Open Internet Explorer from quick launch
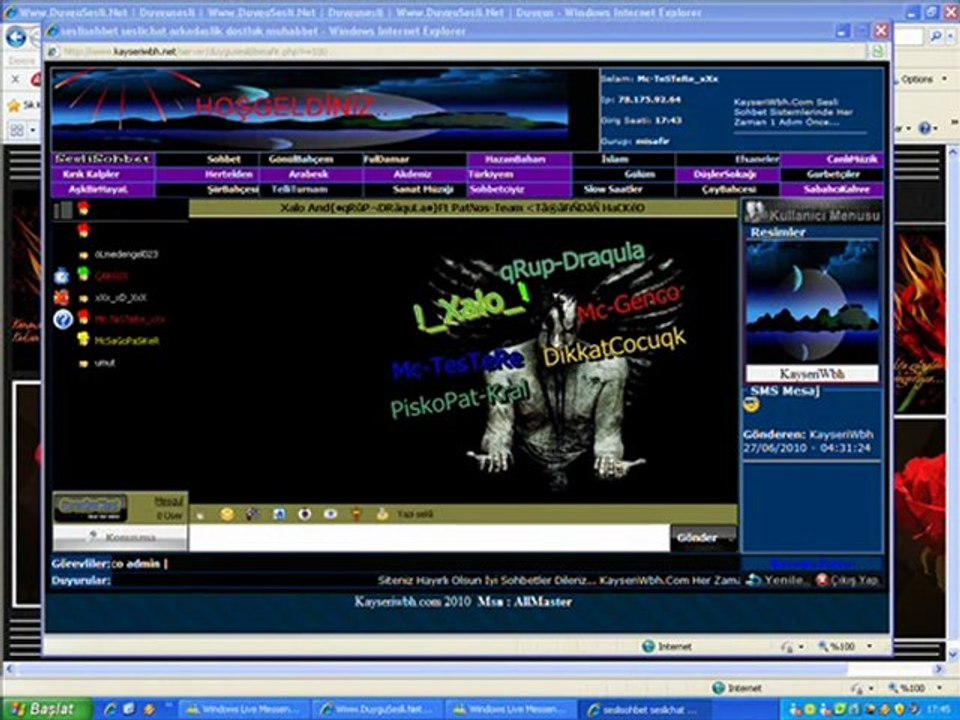The height and width of the screenshot is (720, 960). 110,709
